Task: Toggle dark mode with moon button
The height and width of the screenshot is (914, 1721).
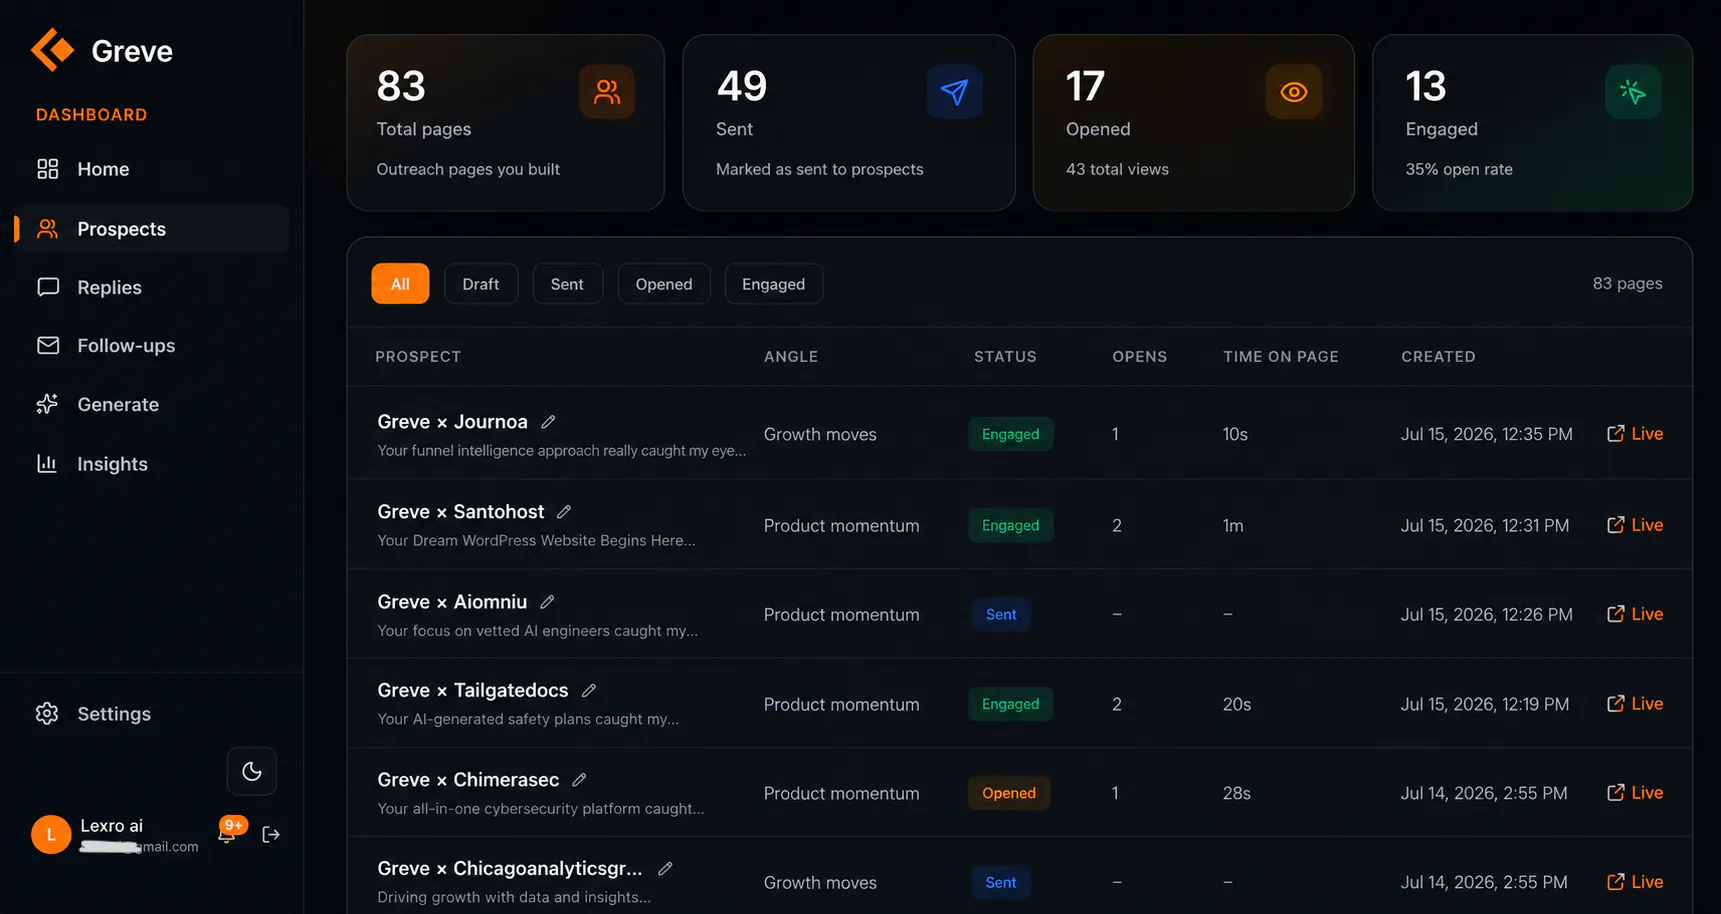Action: pyautogui.click(x=252, y=771)
